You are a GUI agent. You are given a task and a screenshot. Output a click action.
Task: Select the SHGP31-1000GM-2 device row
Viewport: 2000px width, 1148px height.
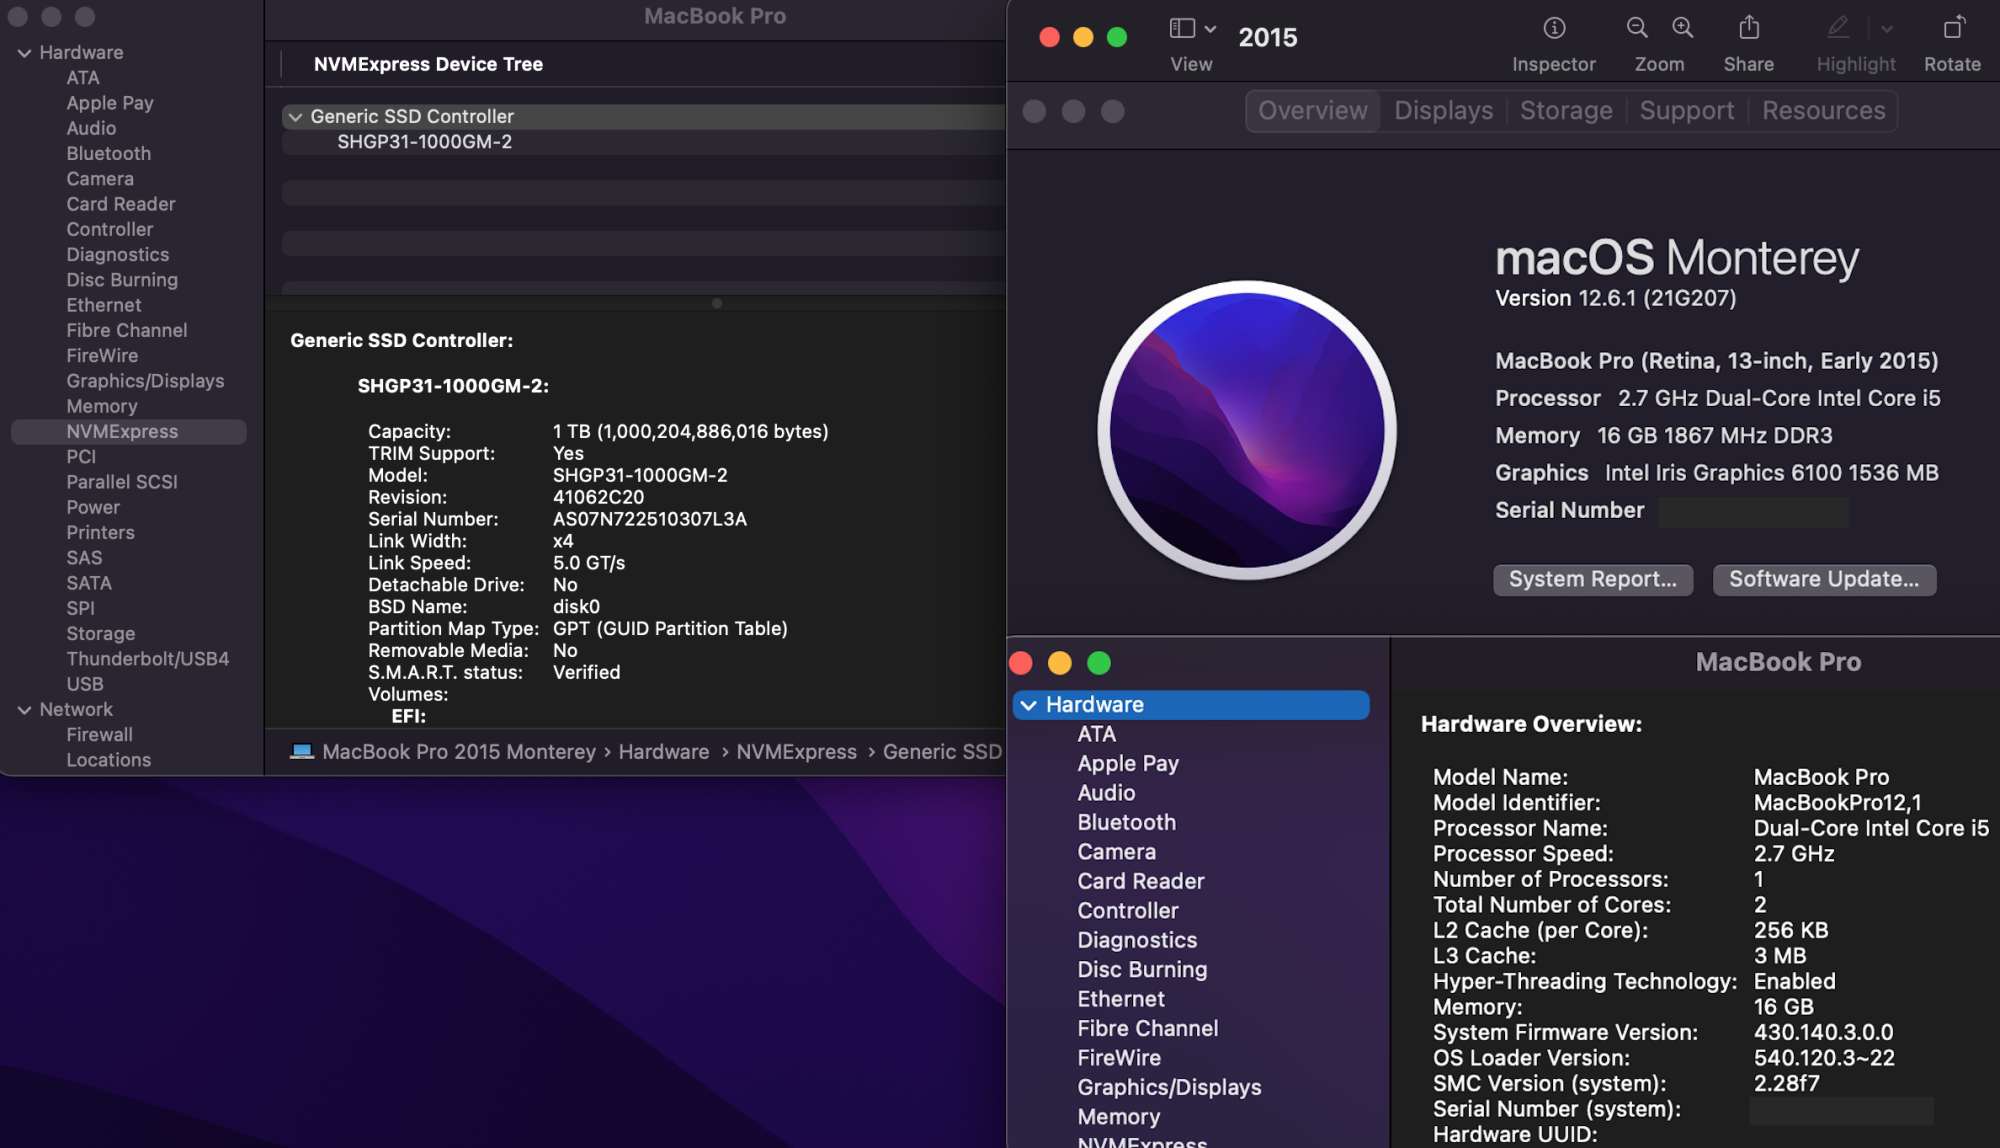(424, 142)
